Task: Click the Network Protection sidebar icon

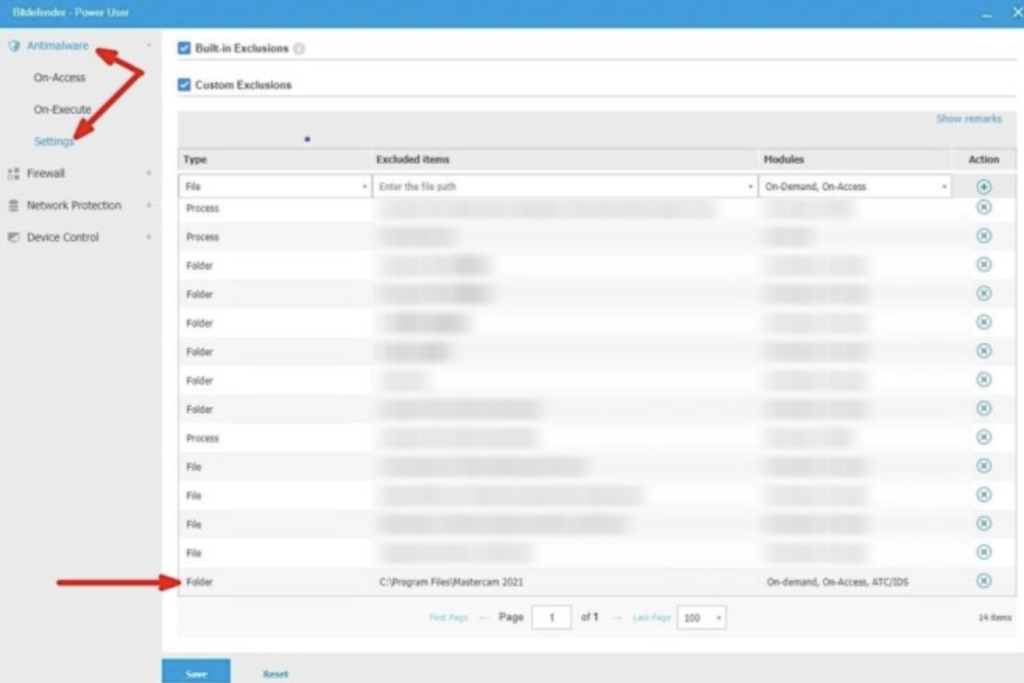Action: [13, 206]
